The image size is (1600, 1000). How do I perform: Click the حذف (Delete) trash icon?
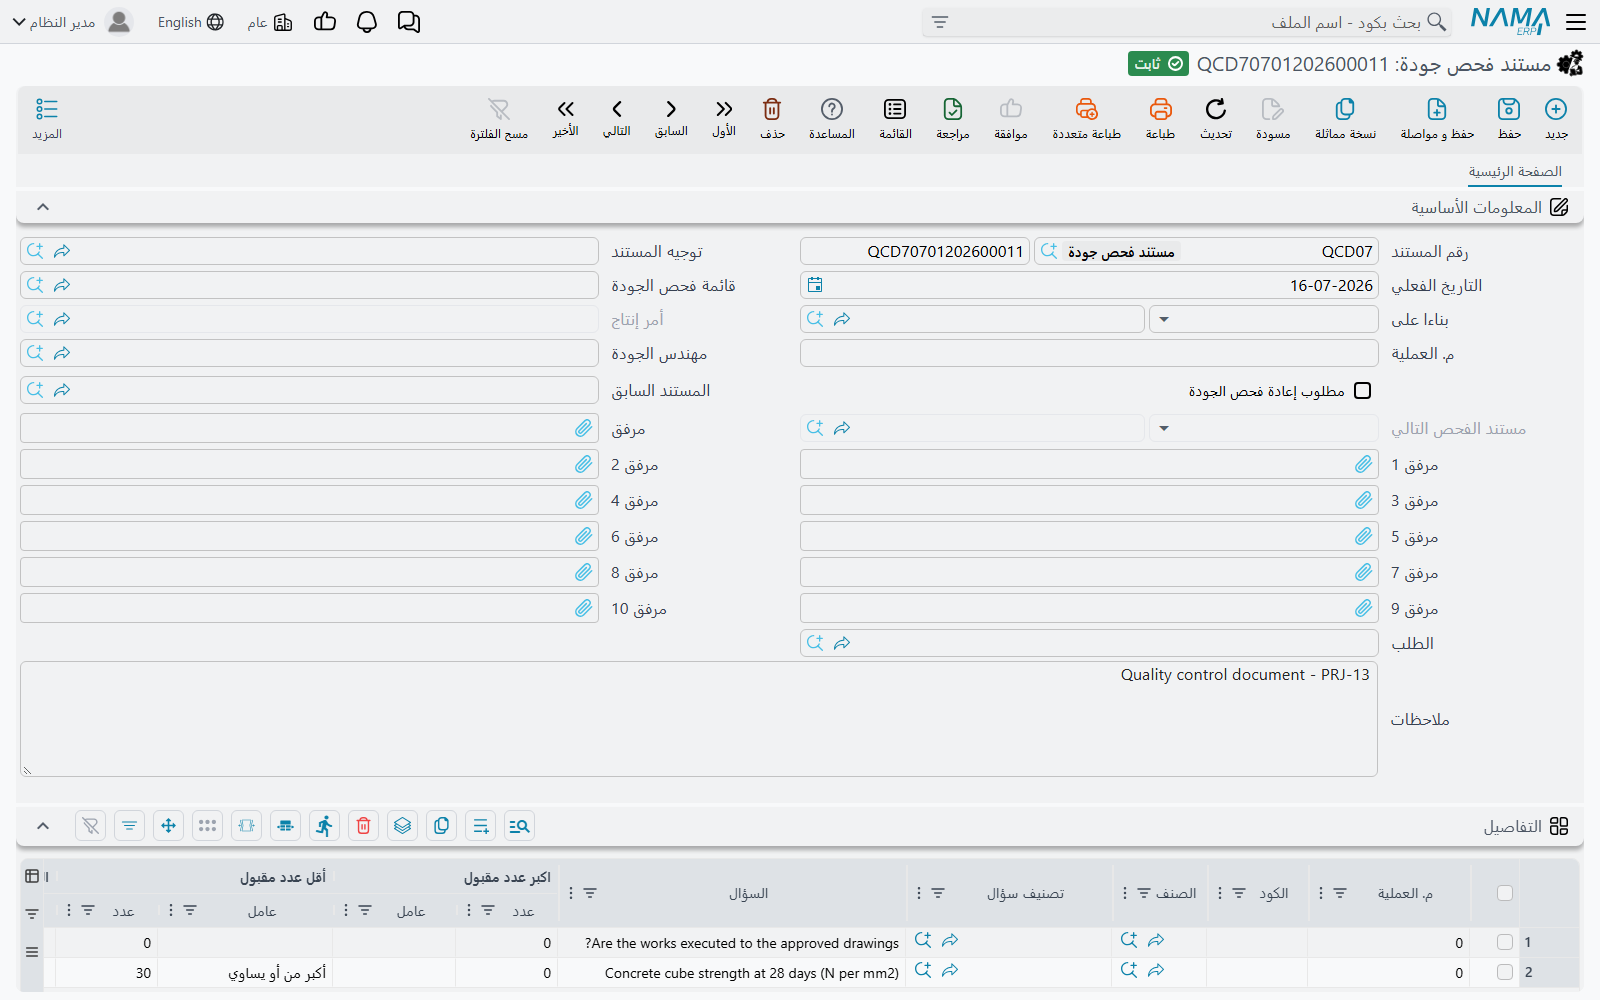772,109
